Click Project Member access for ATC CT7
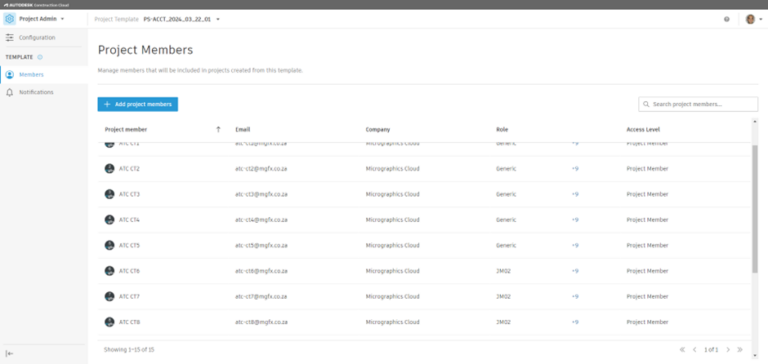 coord(647,297)
